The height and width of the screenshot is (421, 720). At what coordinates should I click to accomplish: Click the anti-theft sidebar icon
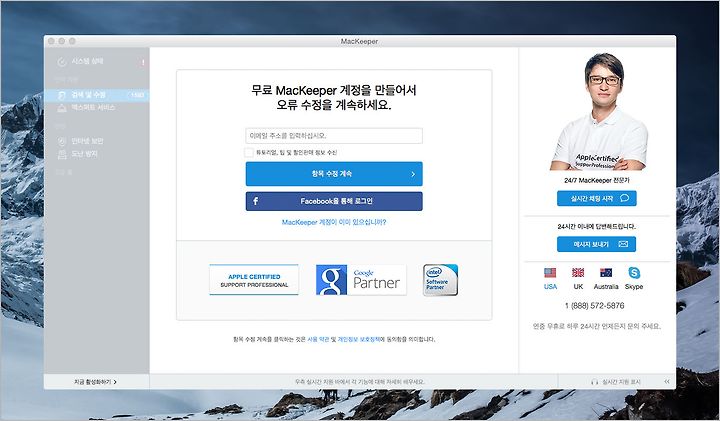tap(62, 154)
